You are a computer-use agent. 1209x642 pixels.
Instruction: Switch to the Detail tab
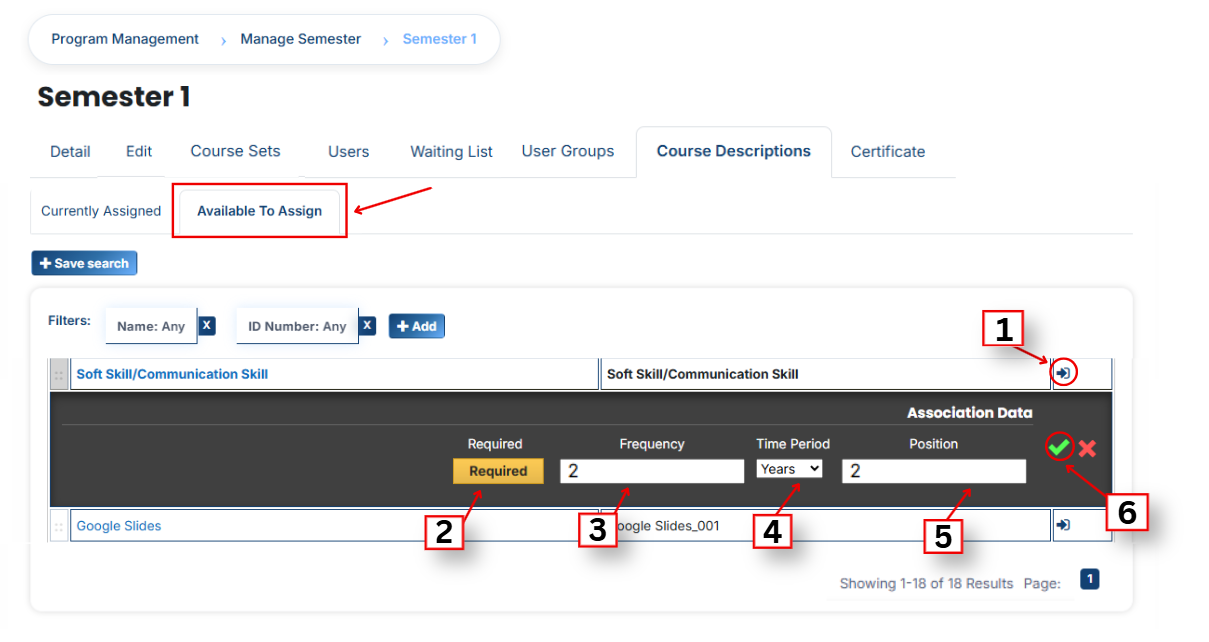click(x=70, y=152)
